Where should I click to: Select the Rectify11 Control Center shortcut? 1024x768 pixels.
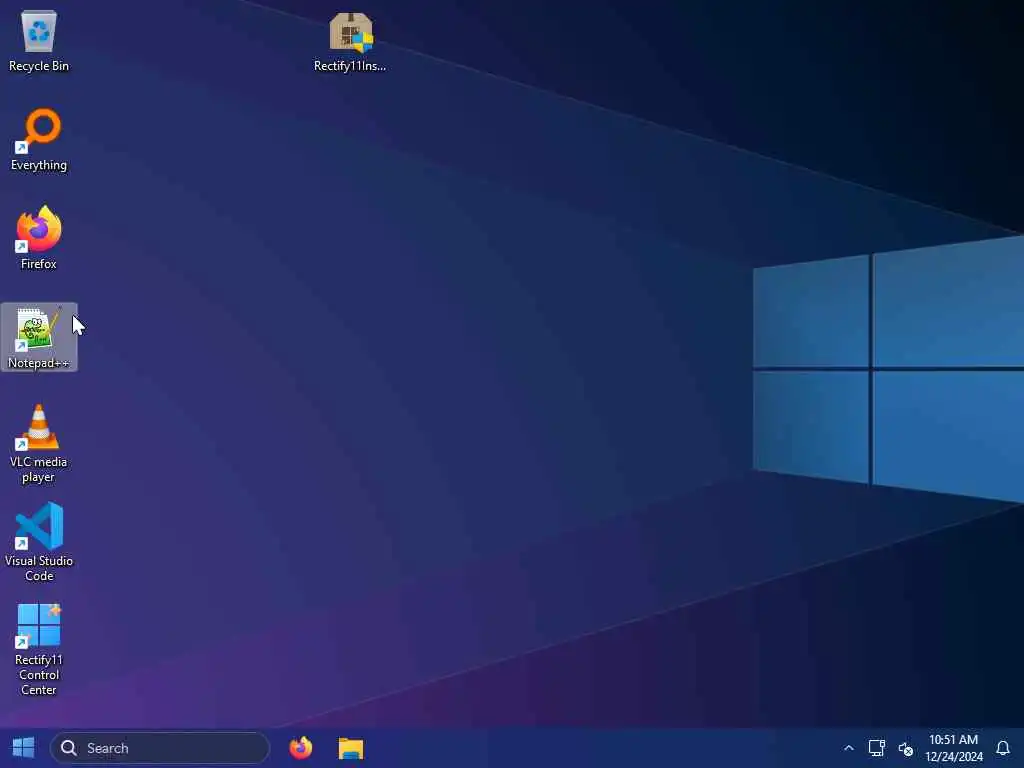pos(39,649)
